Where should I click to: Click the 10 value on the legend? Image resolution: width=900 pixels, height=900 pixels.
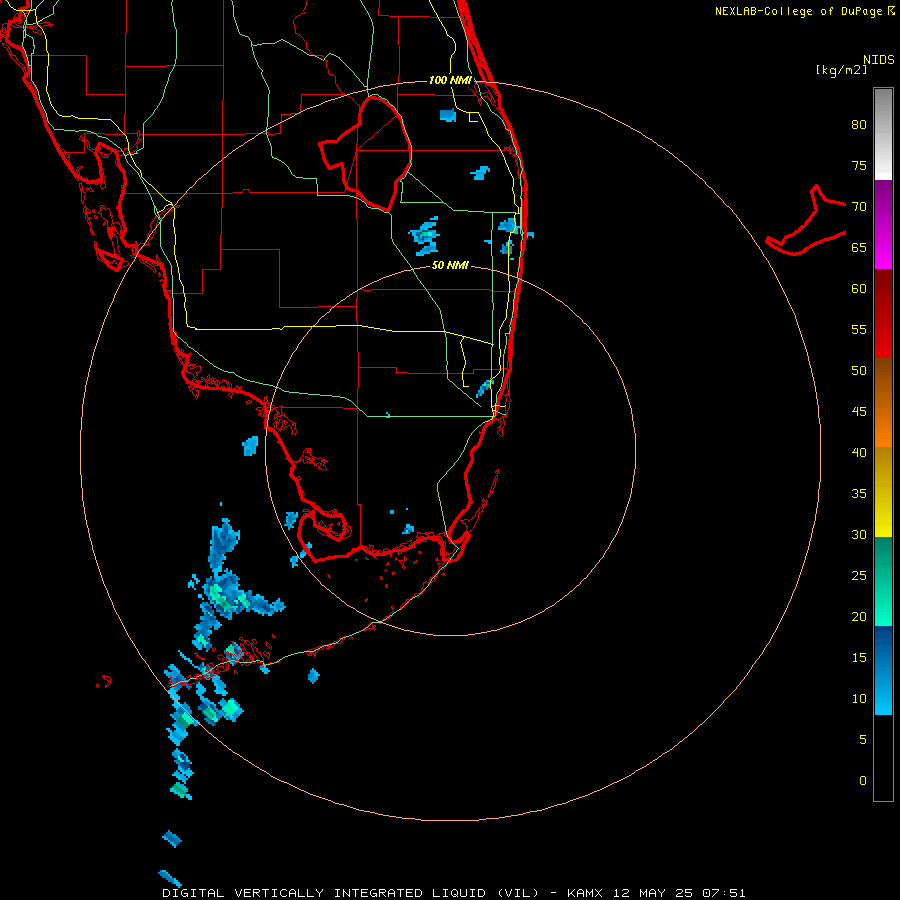[859, 699]
